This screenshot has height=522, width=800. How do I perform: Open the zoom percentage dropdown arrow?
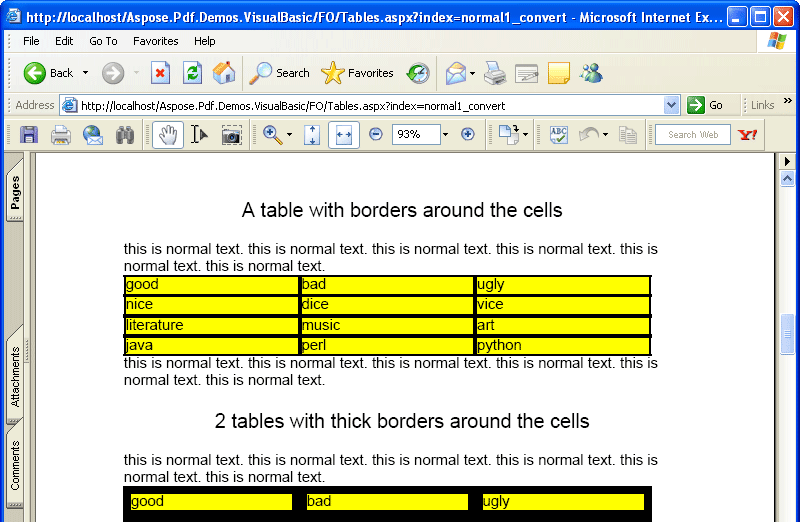pyautogui.click(x=445, y=135)
